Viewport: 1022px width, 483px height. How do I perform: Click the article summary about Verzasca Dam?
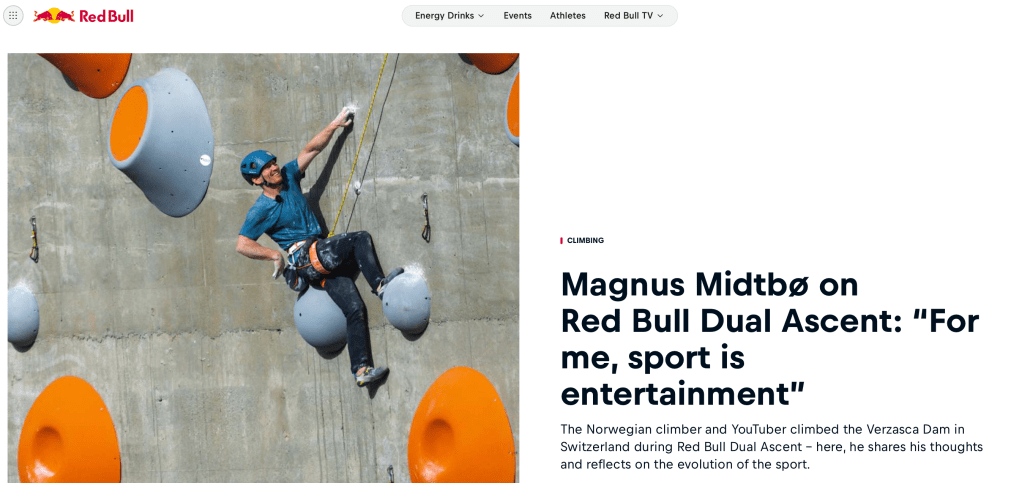pyautogui.click(x=772, y=447)
